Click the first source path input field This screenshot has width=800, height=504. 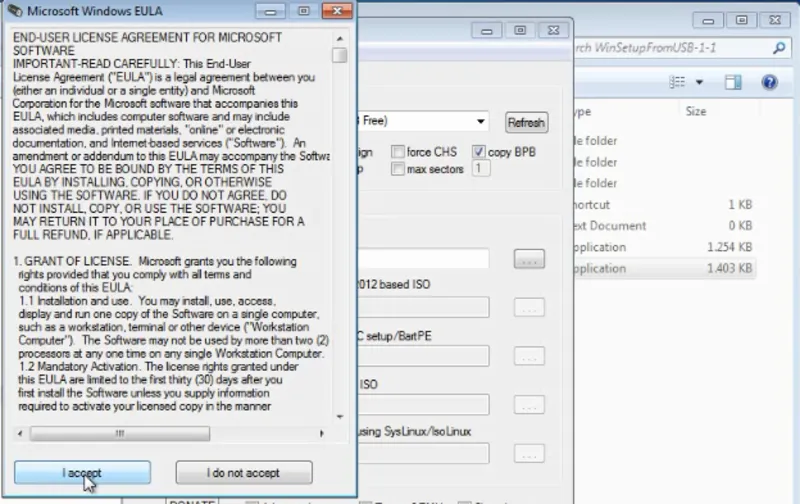(423, 259)
